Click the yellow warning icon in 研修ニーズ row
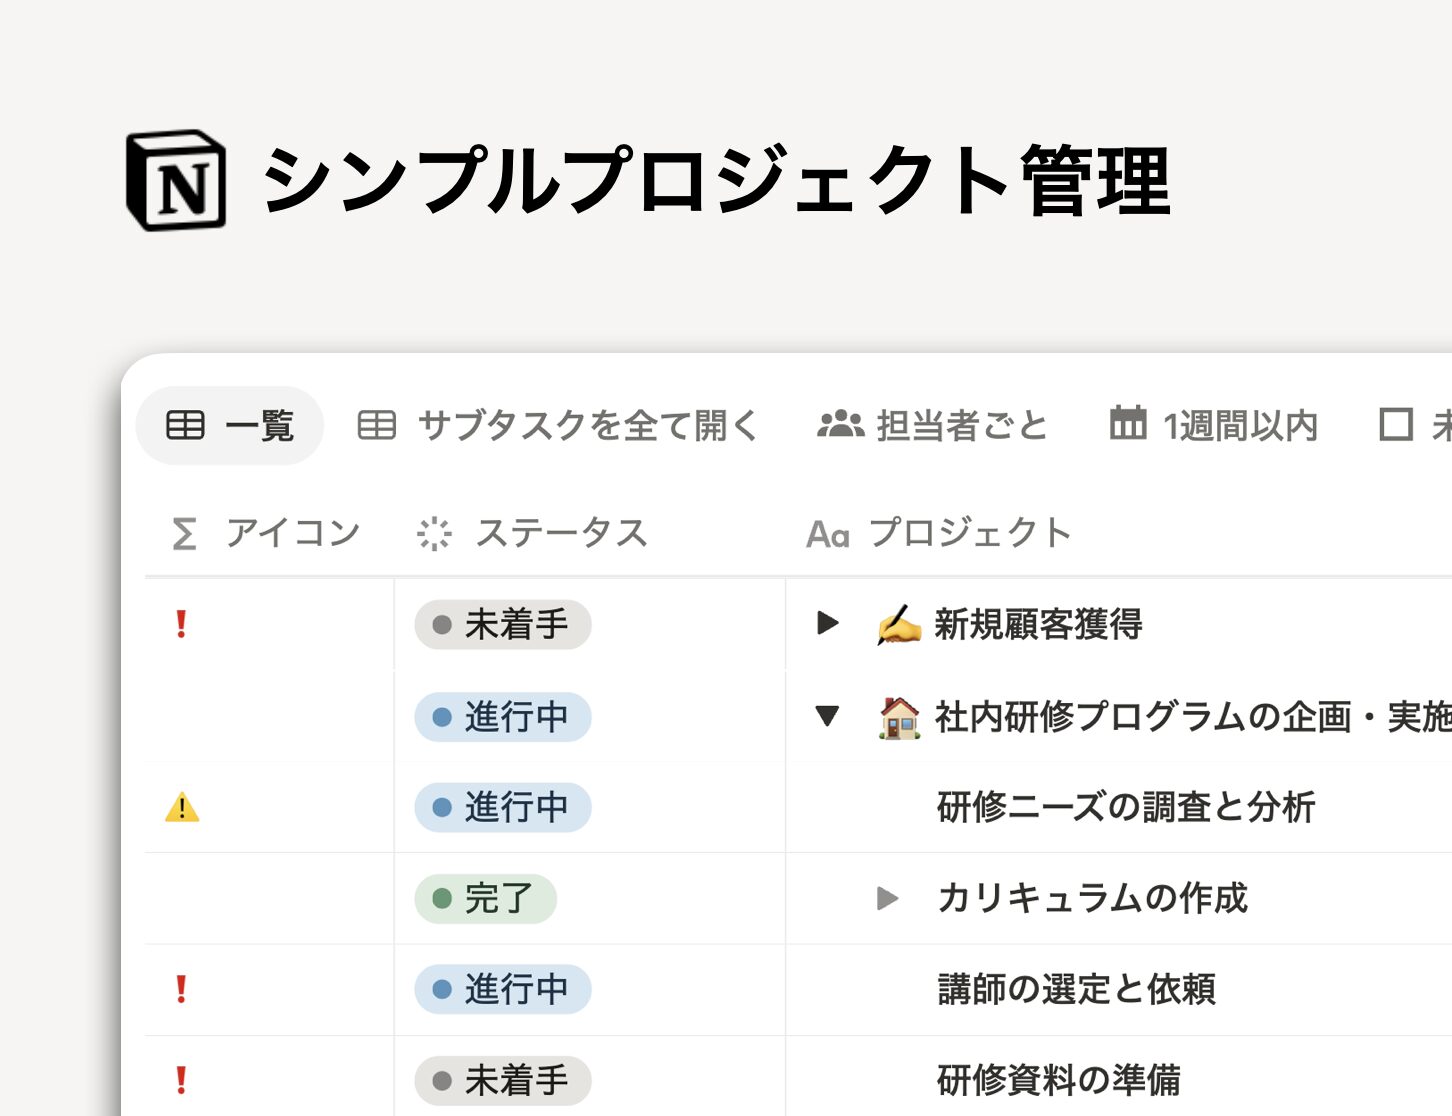This screenshot has width=1452, height=1116. (x=182, y=807)
